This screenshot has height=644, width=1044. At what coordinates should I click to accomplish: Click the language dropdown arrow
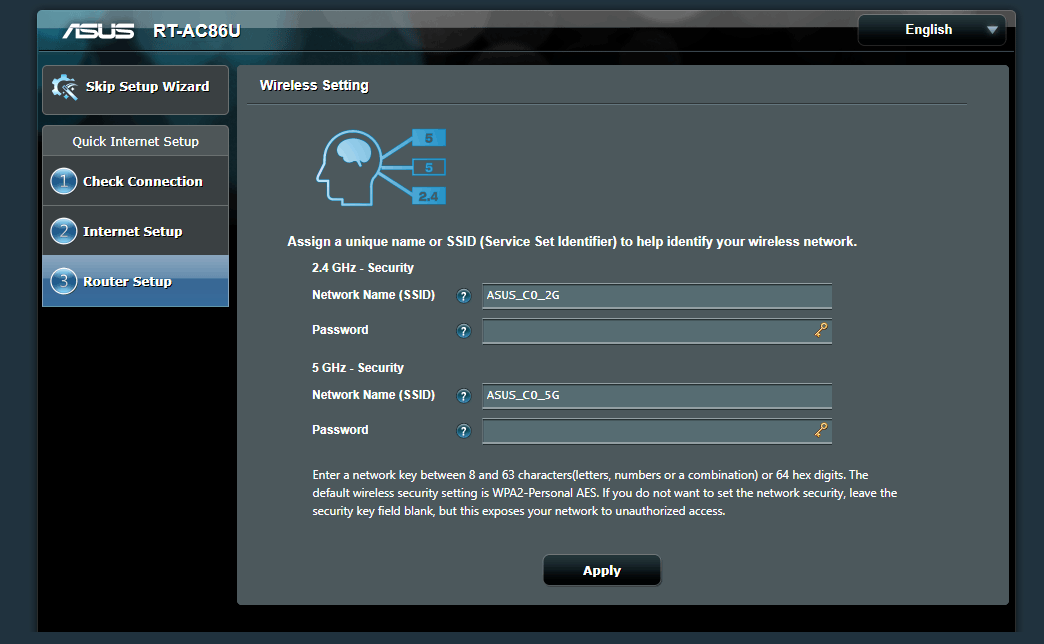[x=992, y=30]
